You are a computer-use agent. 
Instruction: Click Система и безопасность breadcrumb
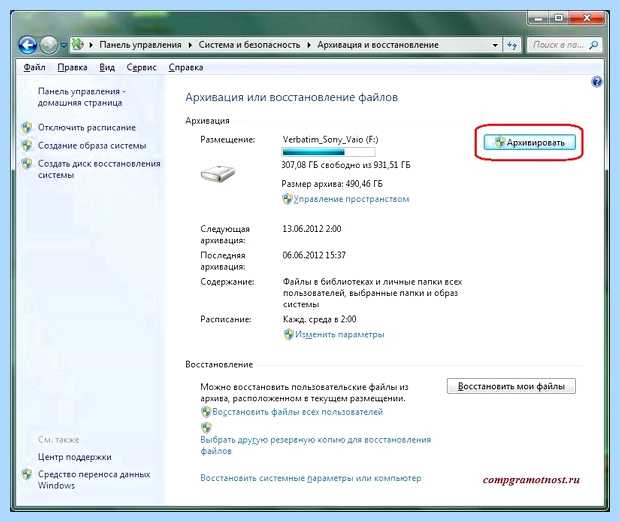coord(249,45)
